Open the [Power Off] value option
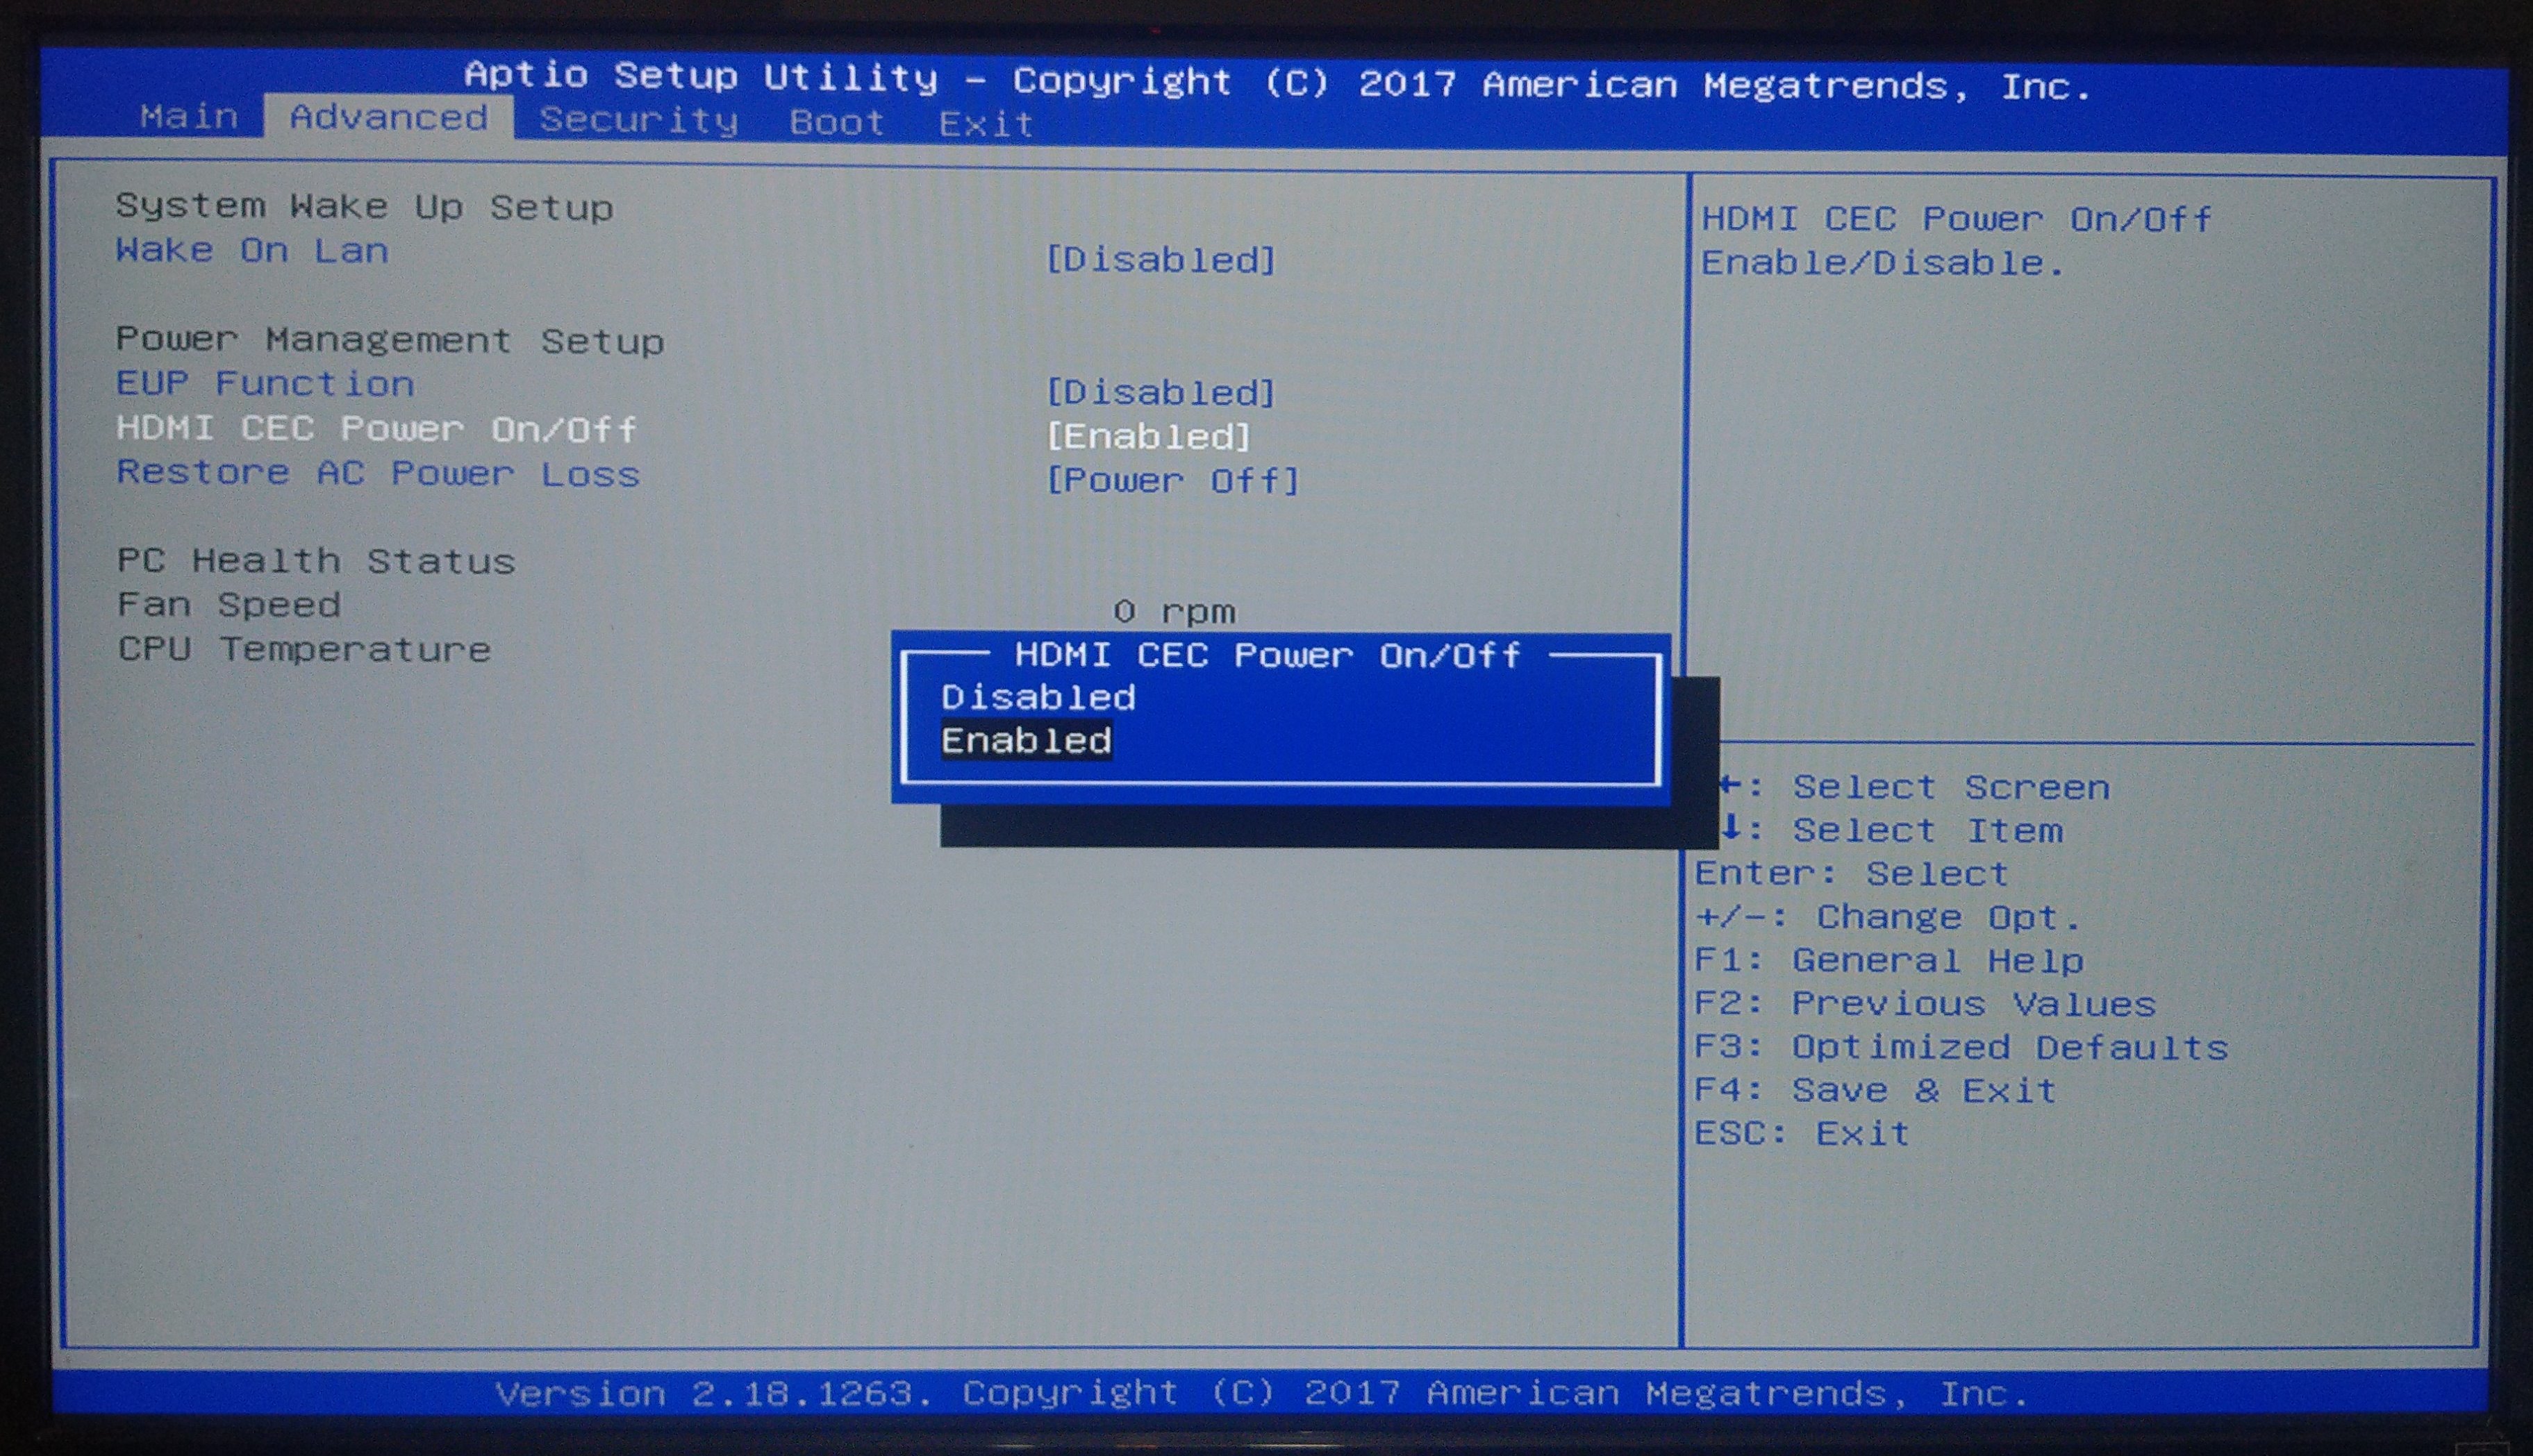2533x1456 pixels. click(1173, 480)
